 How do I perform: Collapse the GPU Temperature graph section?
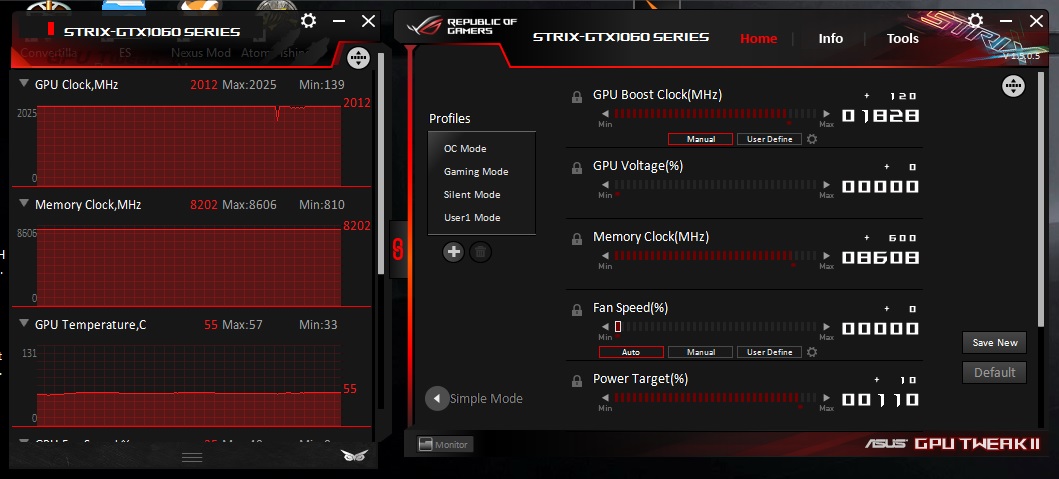pyautogui.click(x=24, y=324)
